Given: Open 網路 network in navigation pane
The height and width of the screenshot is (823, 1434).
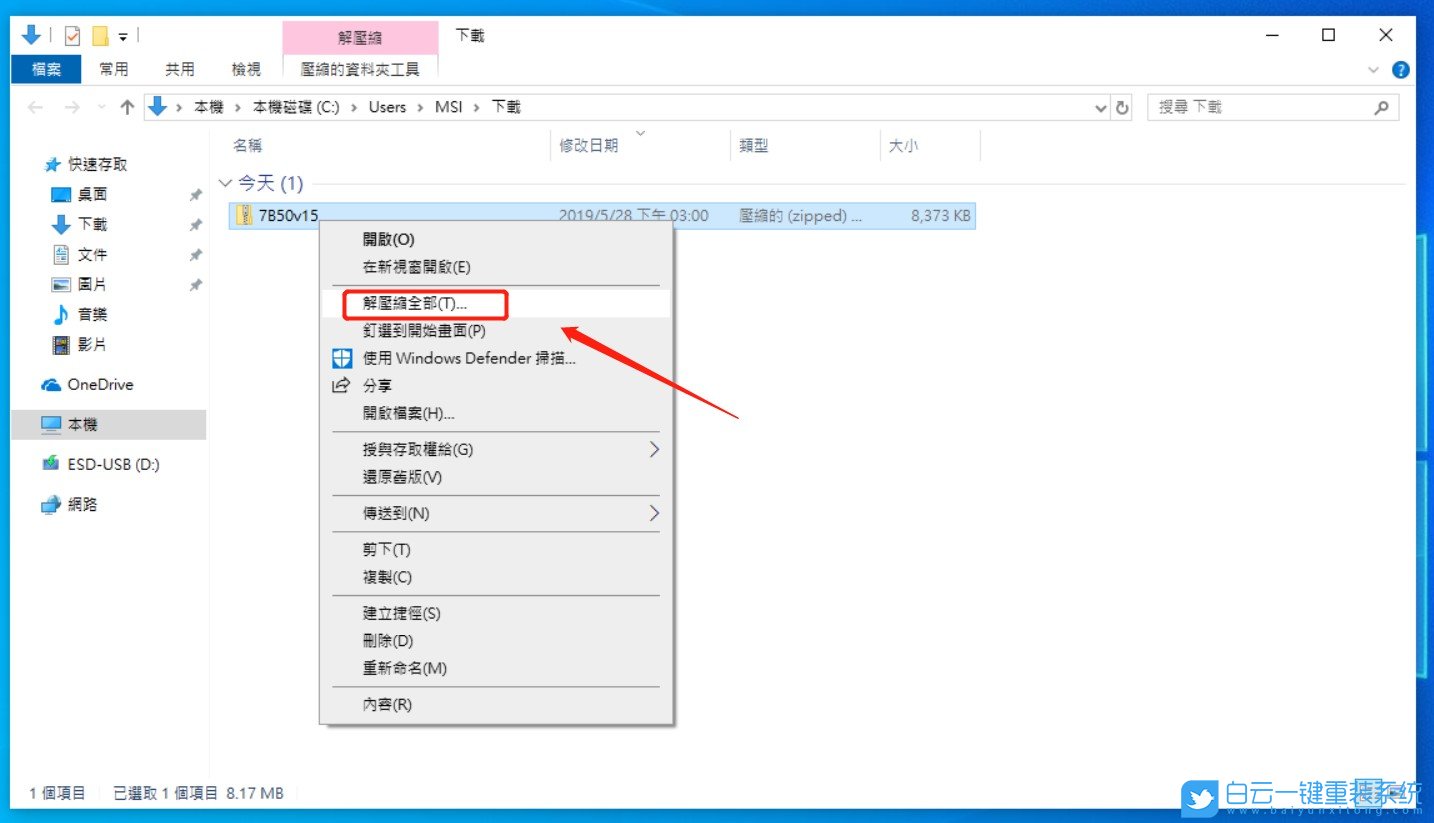Looking at the screenshot, I should coord(82,505).
